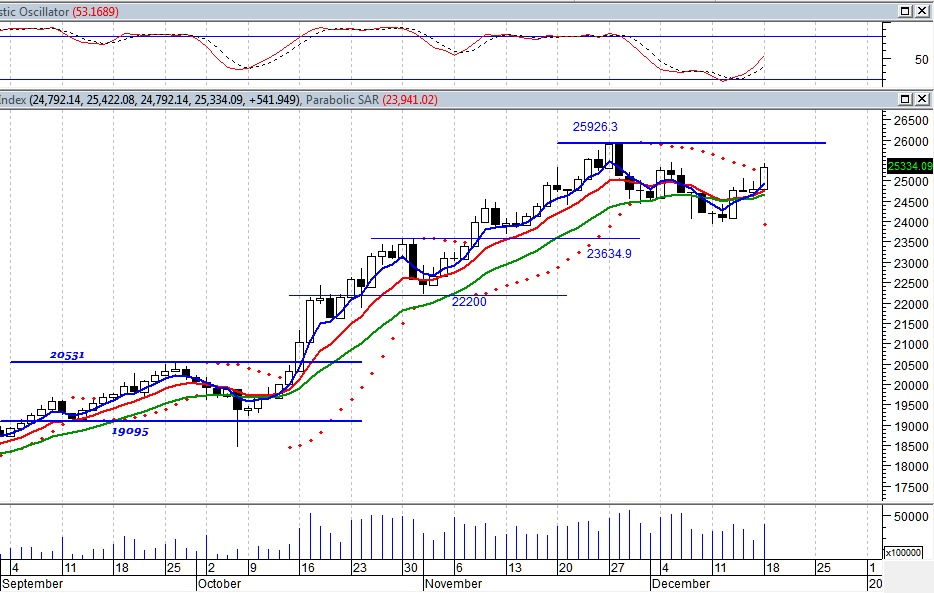The width and height of the screenshot is (934, 593).
Task: Select the 25926.3 resistance level label
Action: [x=595, y=127]
